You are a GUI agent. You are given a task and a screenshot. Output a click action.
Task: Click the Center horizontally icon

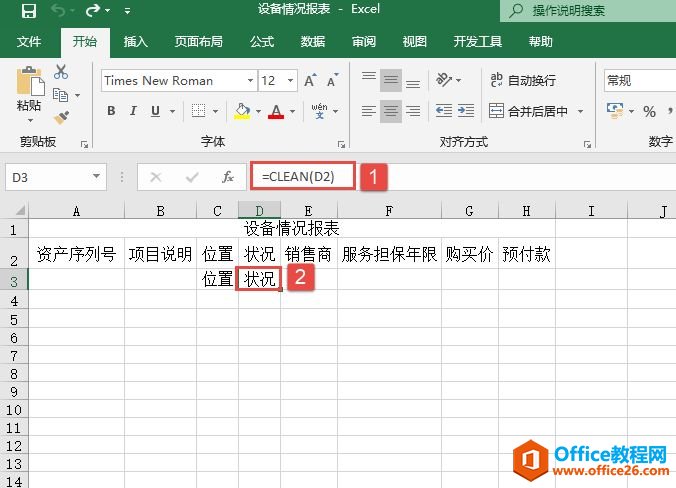[x=391, y=111]
